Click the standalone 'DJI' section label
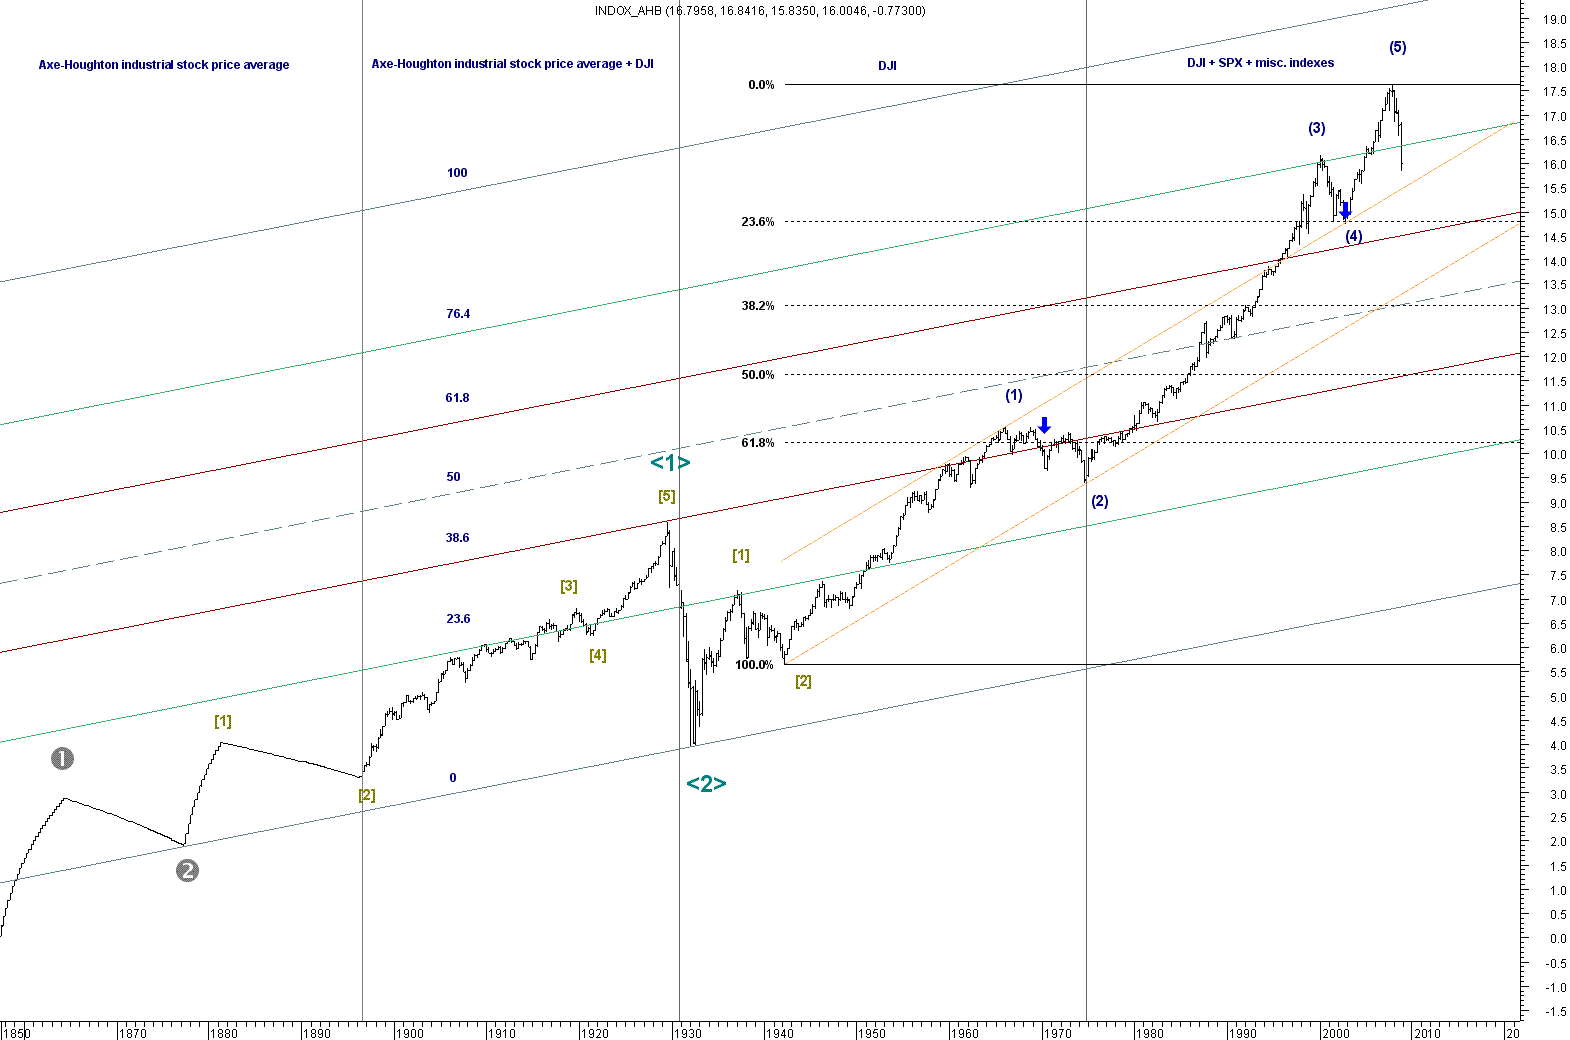Viewport: 1570px width, 1040px height. pyautogui.click(x=887, y=66)
